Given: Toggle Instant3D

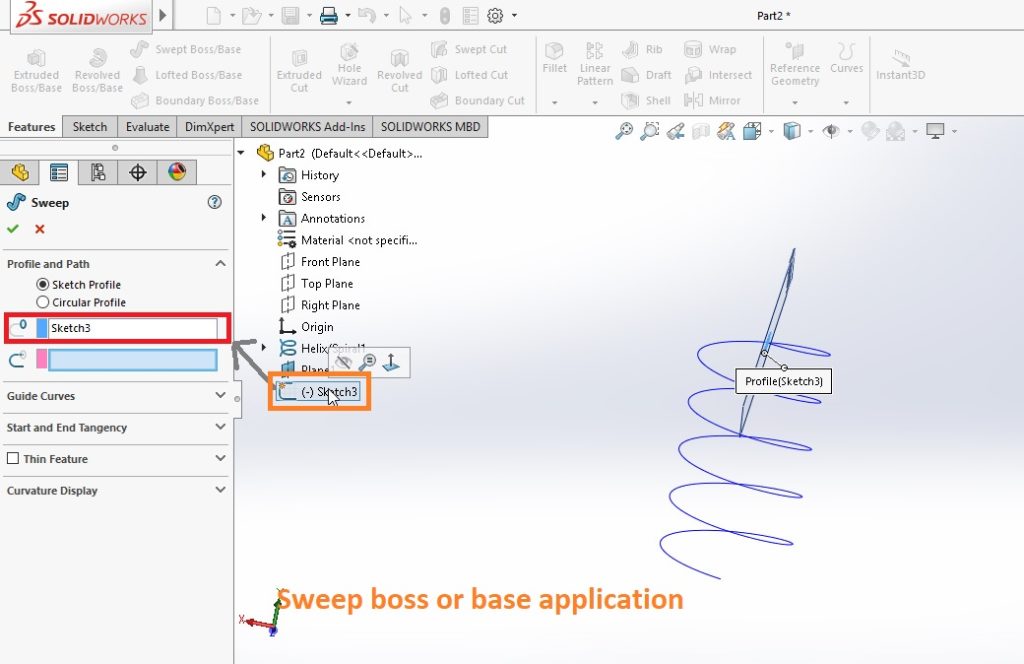Looking at the screenshot, I should (901, 65).
